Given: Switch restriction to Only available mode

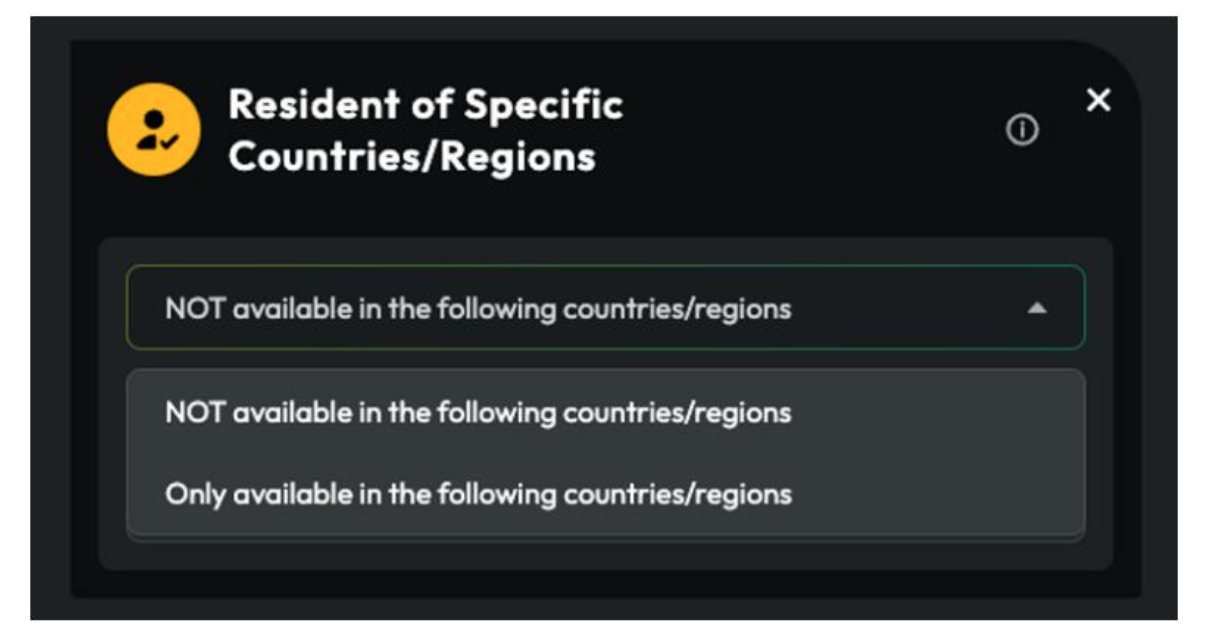Looking at the screenshot, I should pyautogui.click(x=478, y=494).
